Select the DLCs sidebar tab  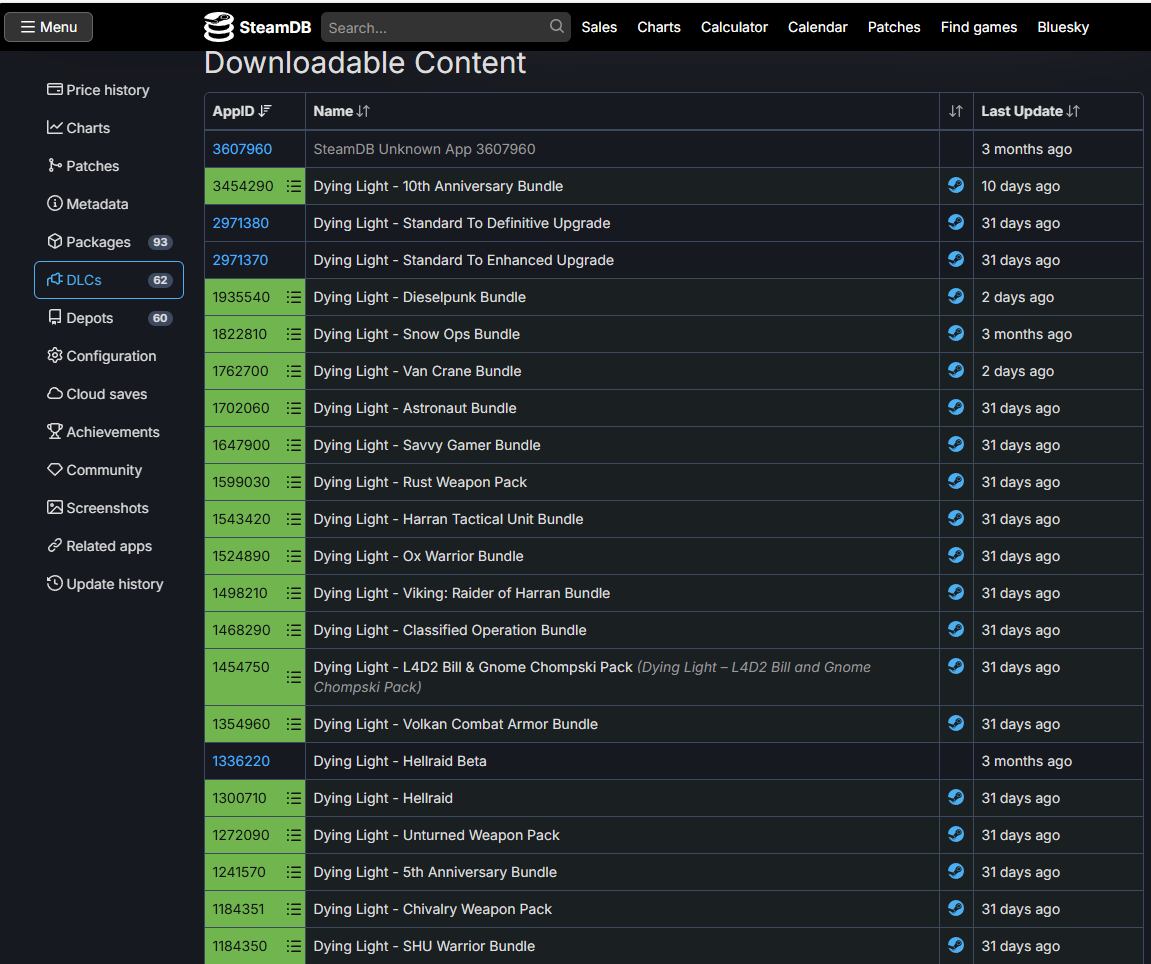(109, 280)
